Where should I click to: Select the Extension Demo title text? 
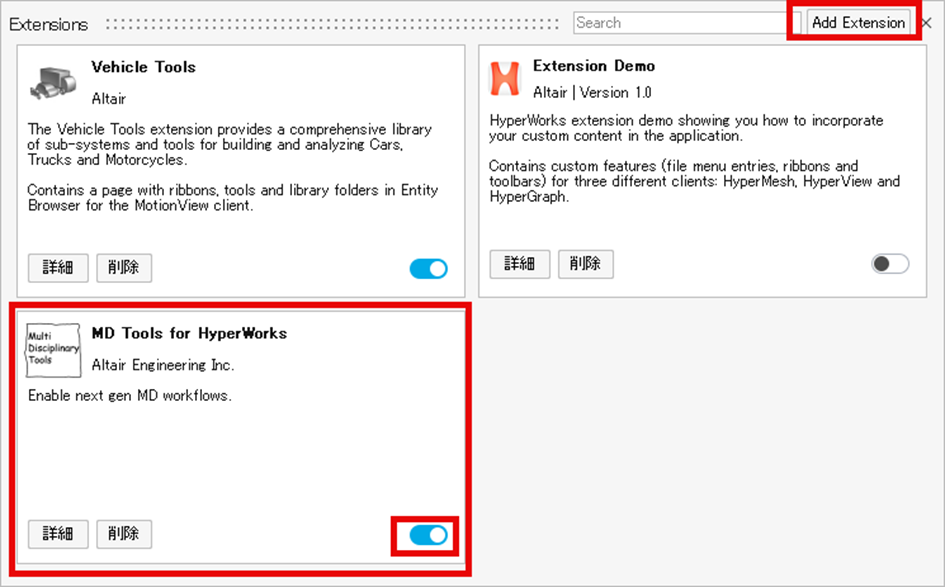(x=594, y=66)
